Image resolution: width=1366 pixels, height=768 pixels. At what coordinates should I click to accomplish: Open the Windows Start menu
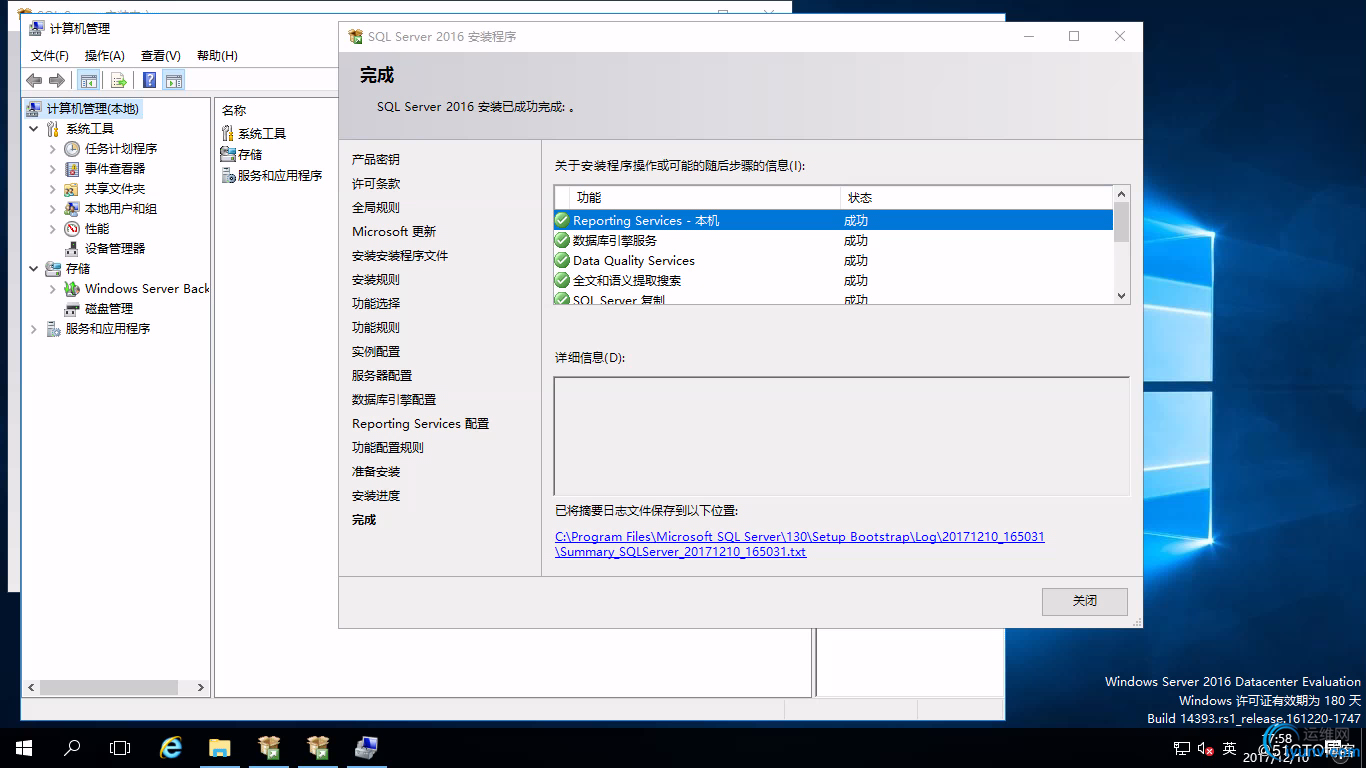point(24,747)
